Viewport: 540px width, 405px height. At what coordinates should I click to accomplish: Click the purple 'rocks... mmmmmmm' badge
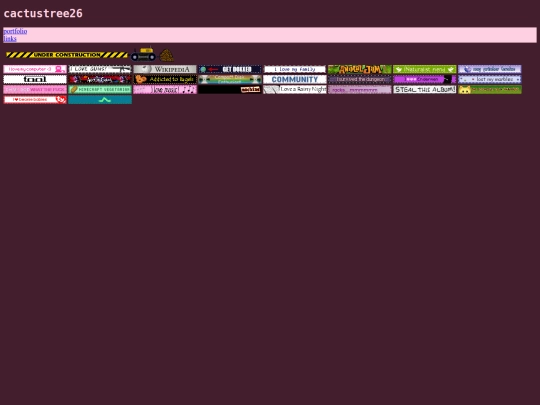point(360,90)
